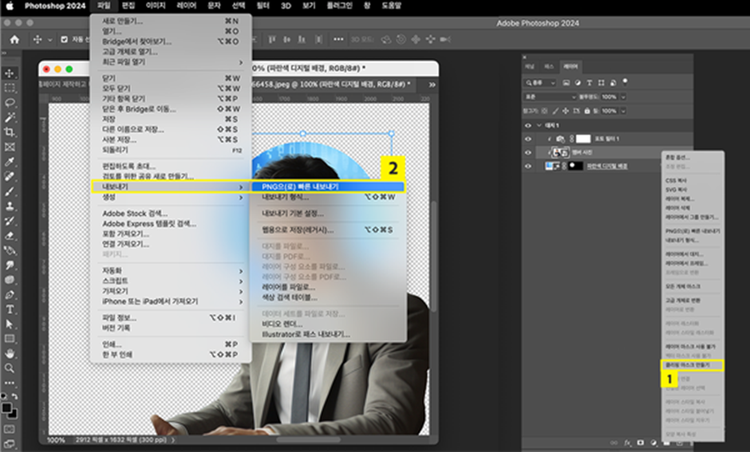
Task: Filter layers by smart object icon
Action: 613,83
